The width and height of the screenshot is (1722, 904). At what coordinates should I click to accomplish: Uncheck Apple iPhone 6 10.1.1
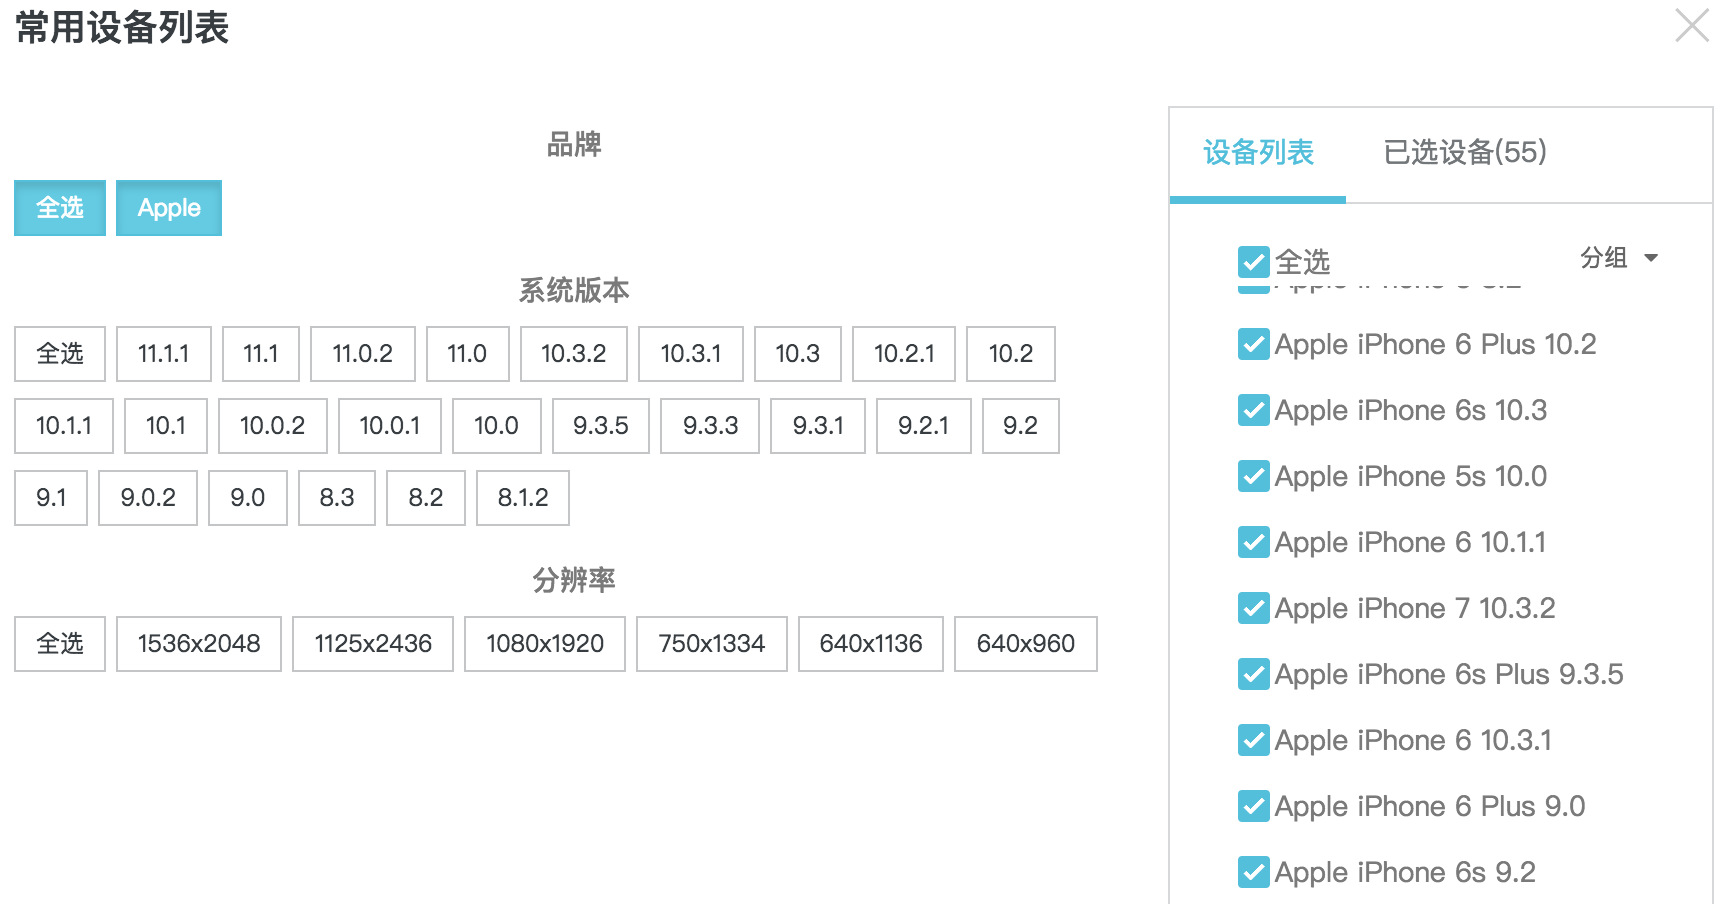tap(1254, 542)
